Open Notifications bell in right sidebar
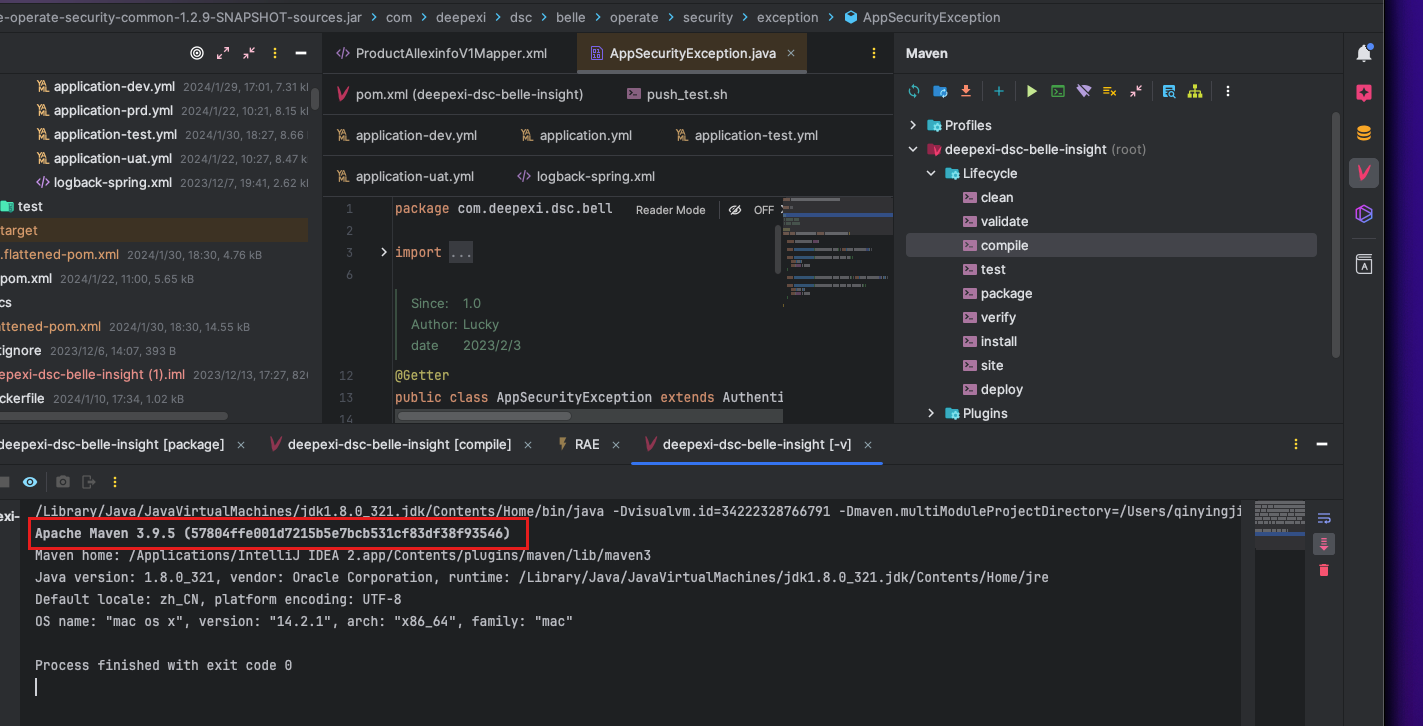Image resolution: width=1423 pixels, height=726 pixels. tap(1364, 54)
